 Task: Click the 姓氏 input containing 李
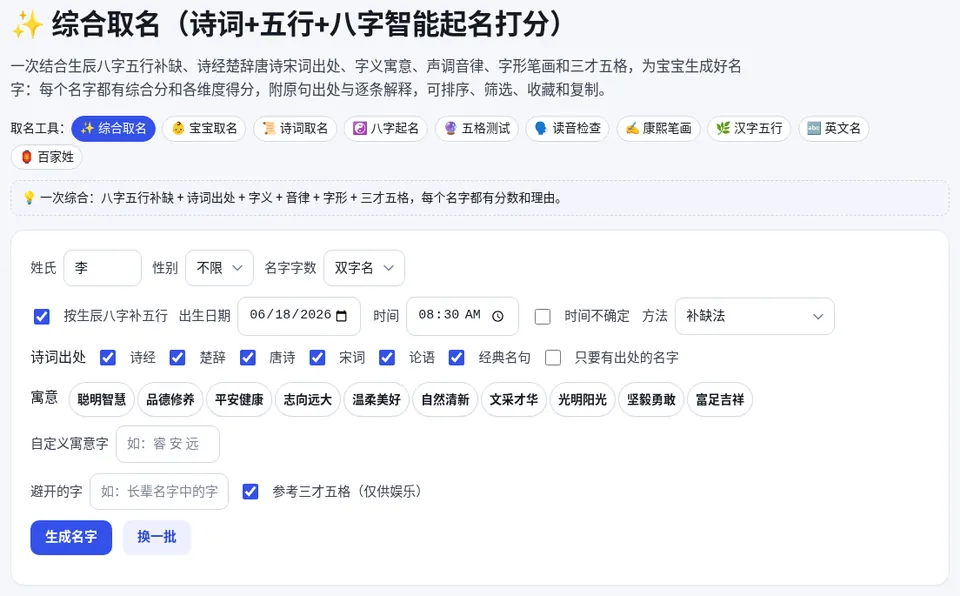point(102,268)
